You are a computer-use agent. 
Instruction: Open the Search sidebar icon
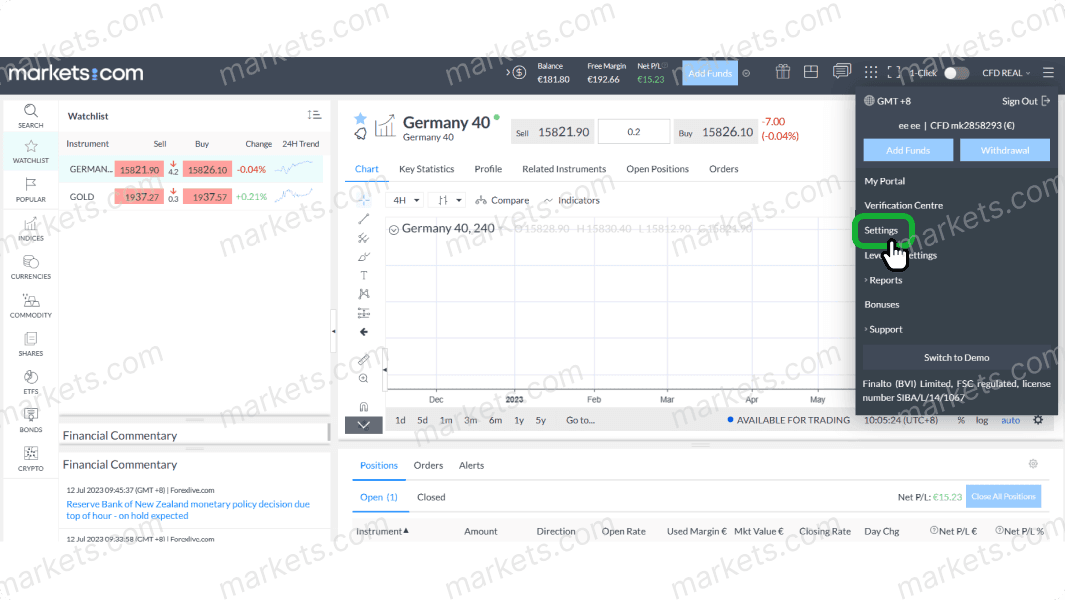tap(31, 116)
